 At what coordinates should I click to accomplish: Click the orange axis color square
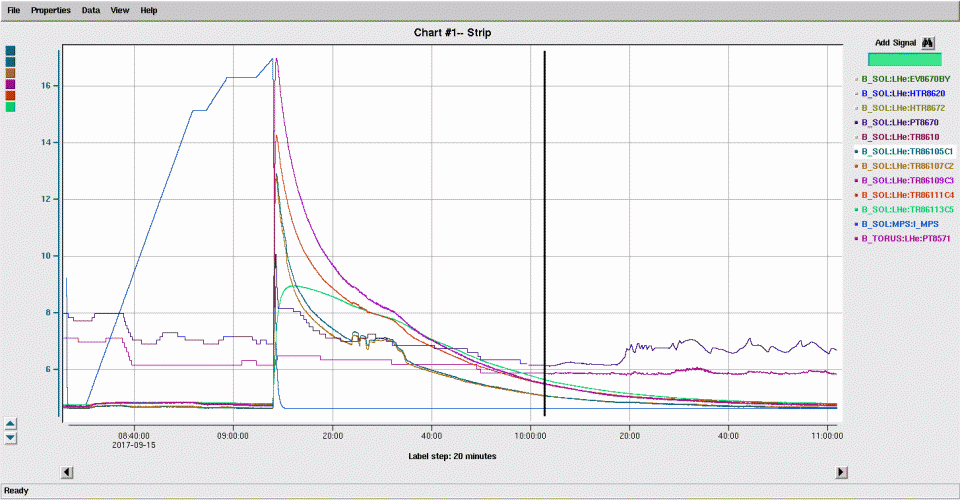(10, 95)
